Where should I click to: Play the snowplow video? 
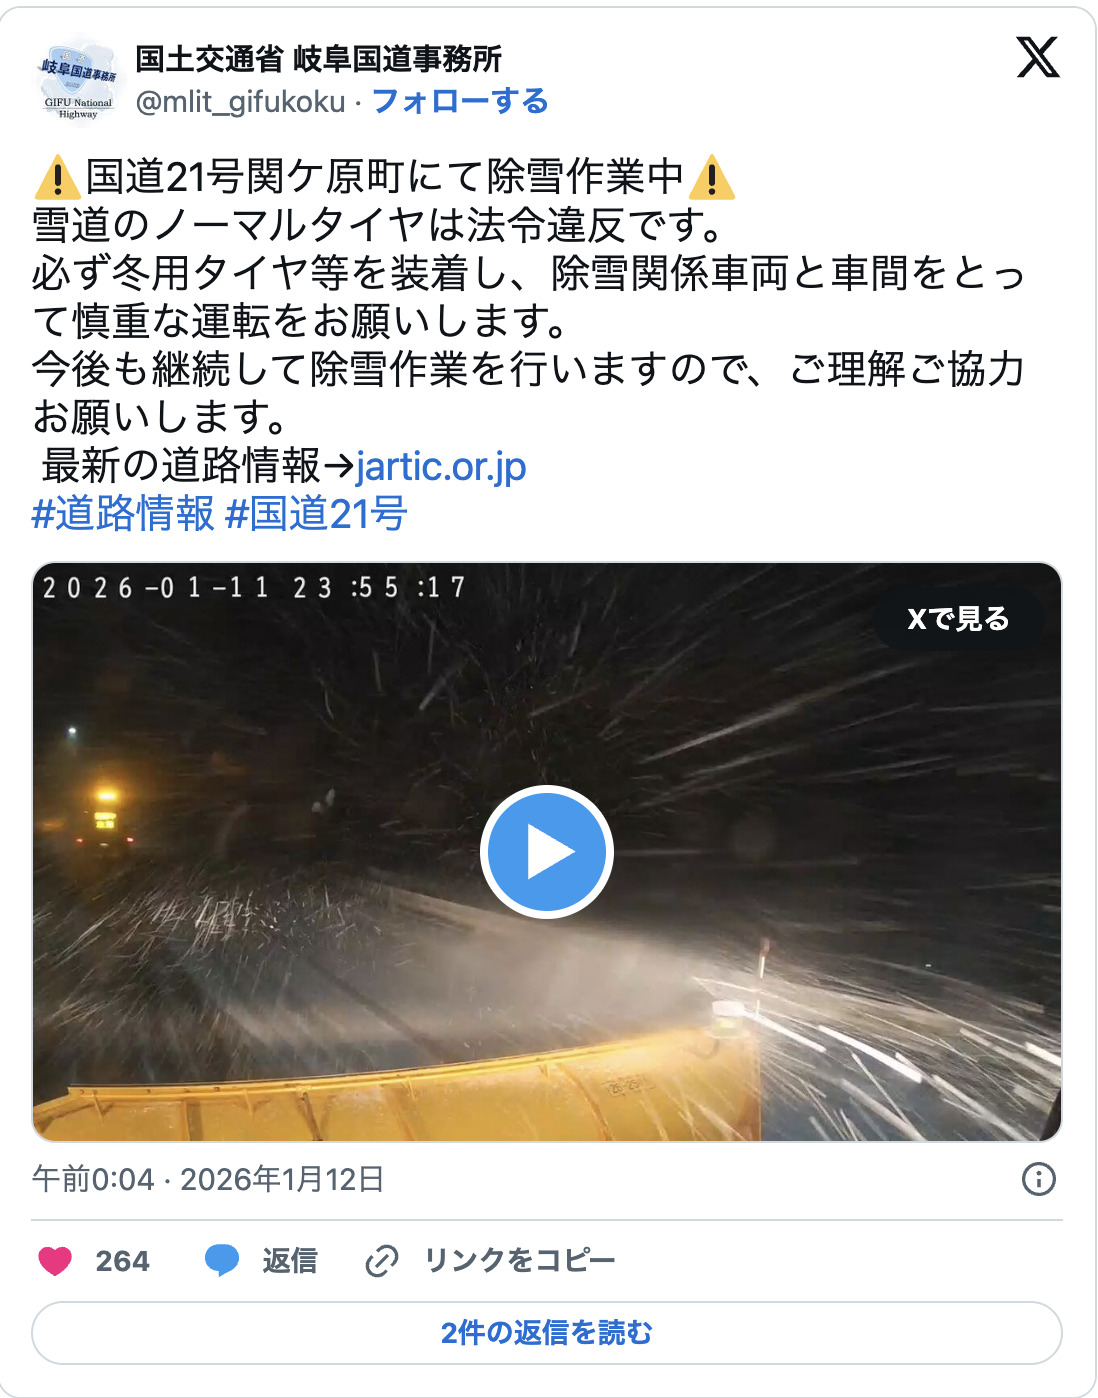click(547, 852)
